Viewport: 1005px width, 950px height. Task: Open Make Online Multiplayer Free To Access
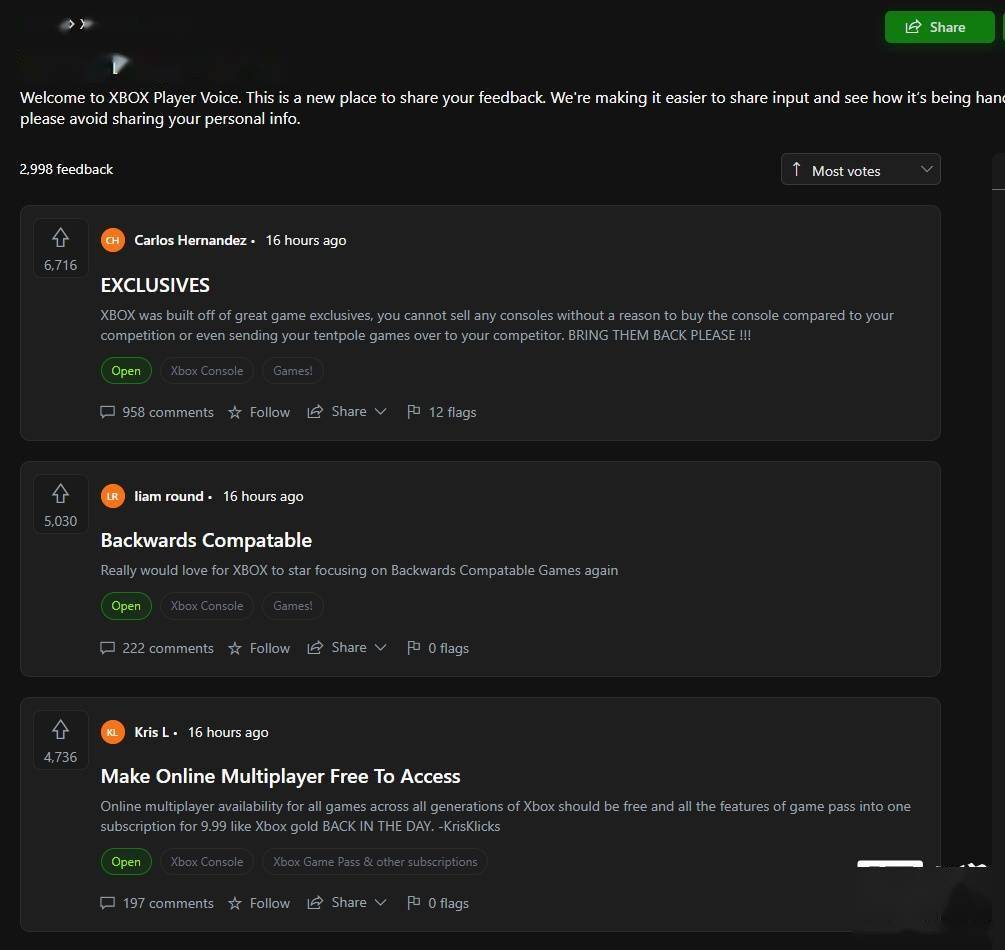click(281, 776)
